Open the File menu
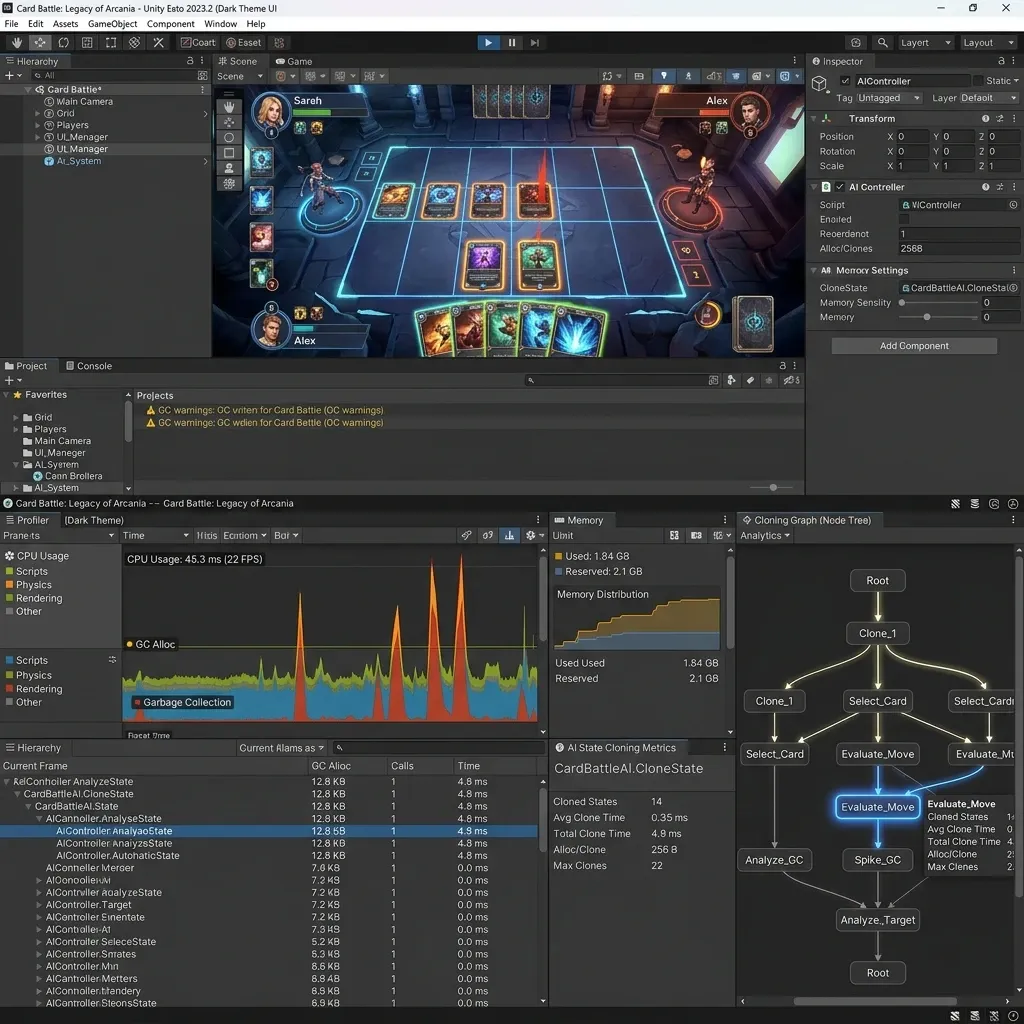 [x=11, y=24]
